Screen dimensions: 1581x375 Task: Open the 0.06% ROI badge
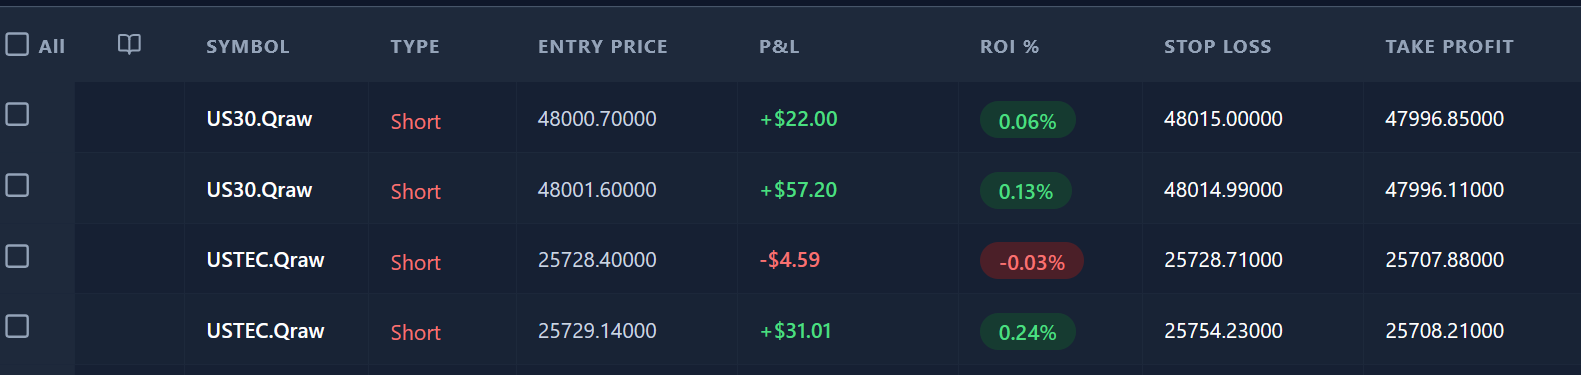(1028, 121)
